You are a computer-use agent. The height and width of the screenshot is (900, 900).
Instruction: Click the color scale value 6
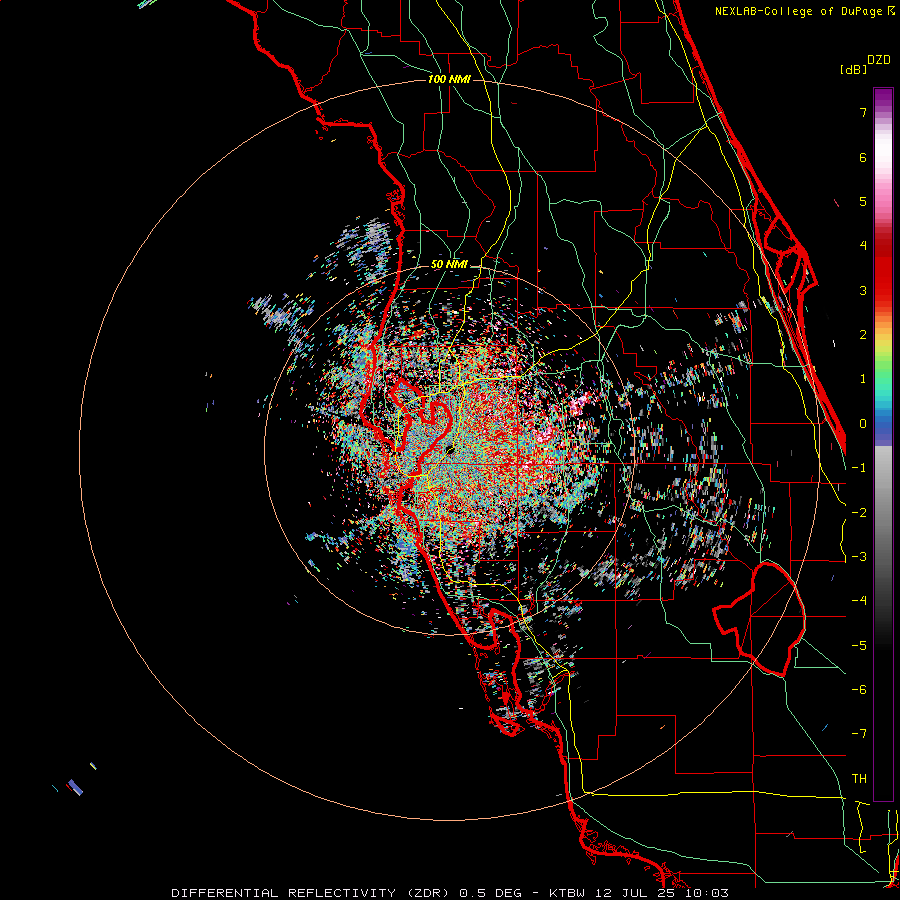[863, 157]
